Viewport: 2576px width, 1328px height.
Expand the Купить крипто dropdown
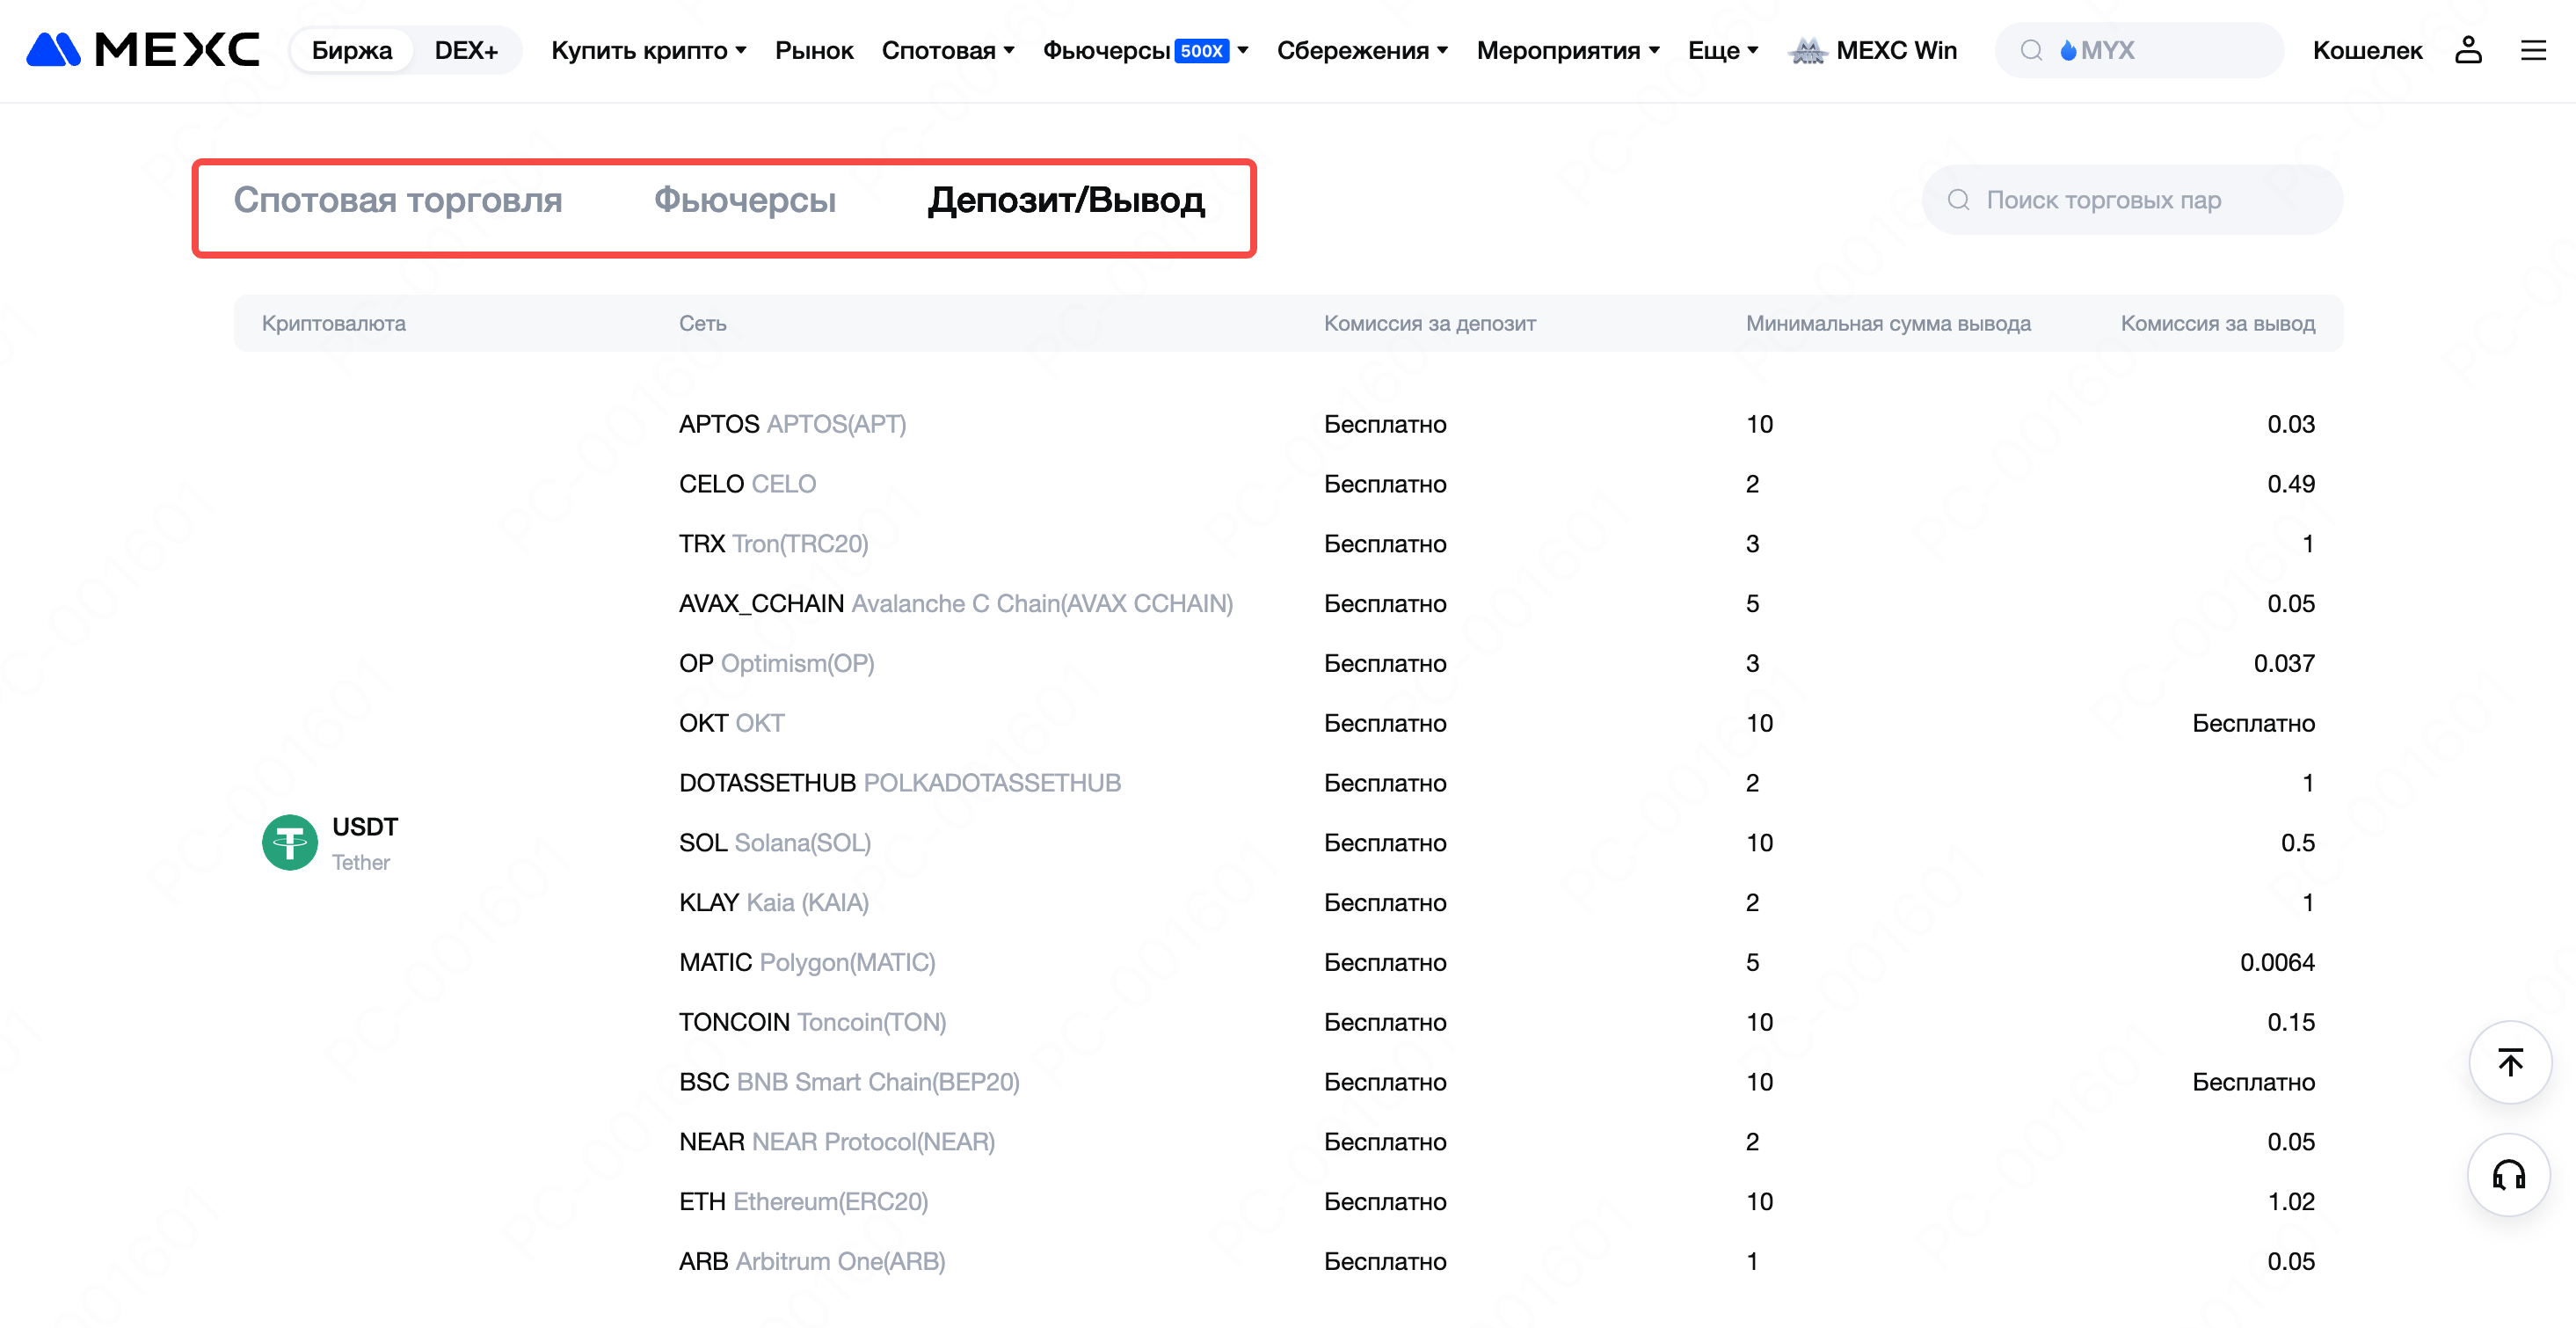point(649,50)
